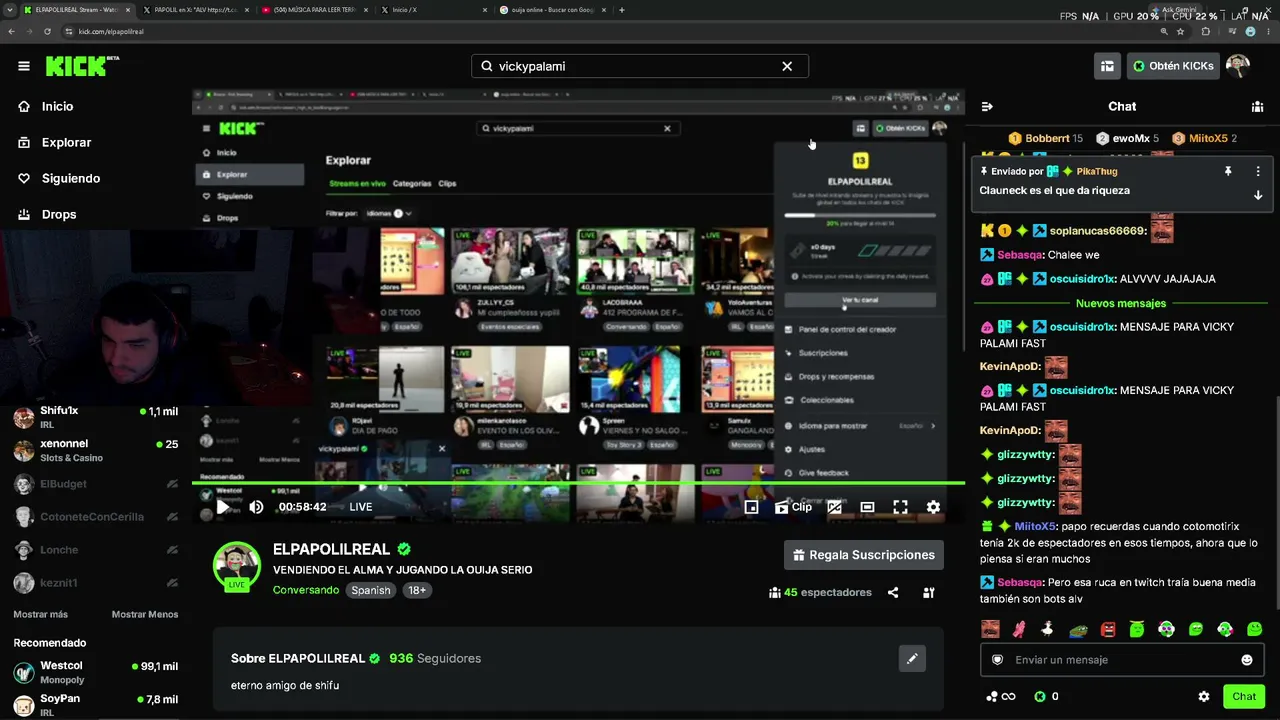
Task: Click the Spanish language tag
Action: coord(371,590)
